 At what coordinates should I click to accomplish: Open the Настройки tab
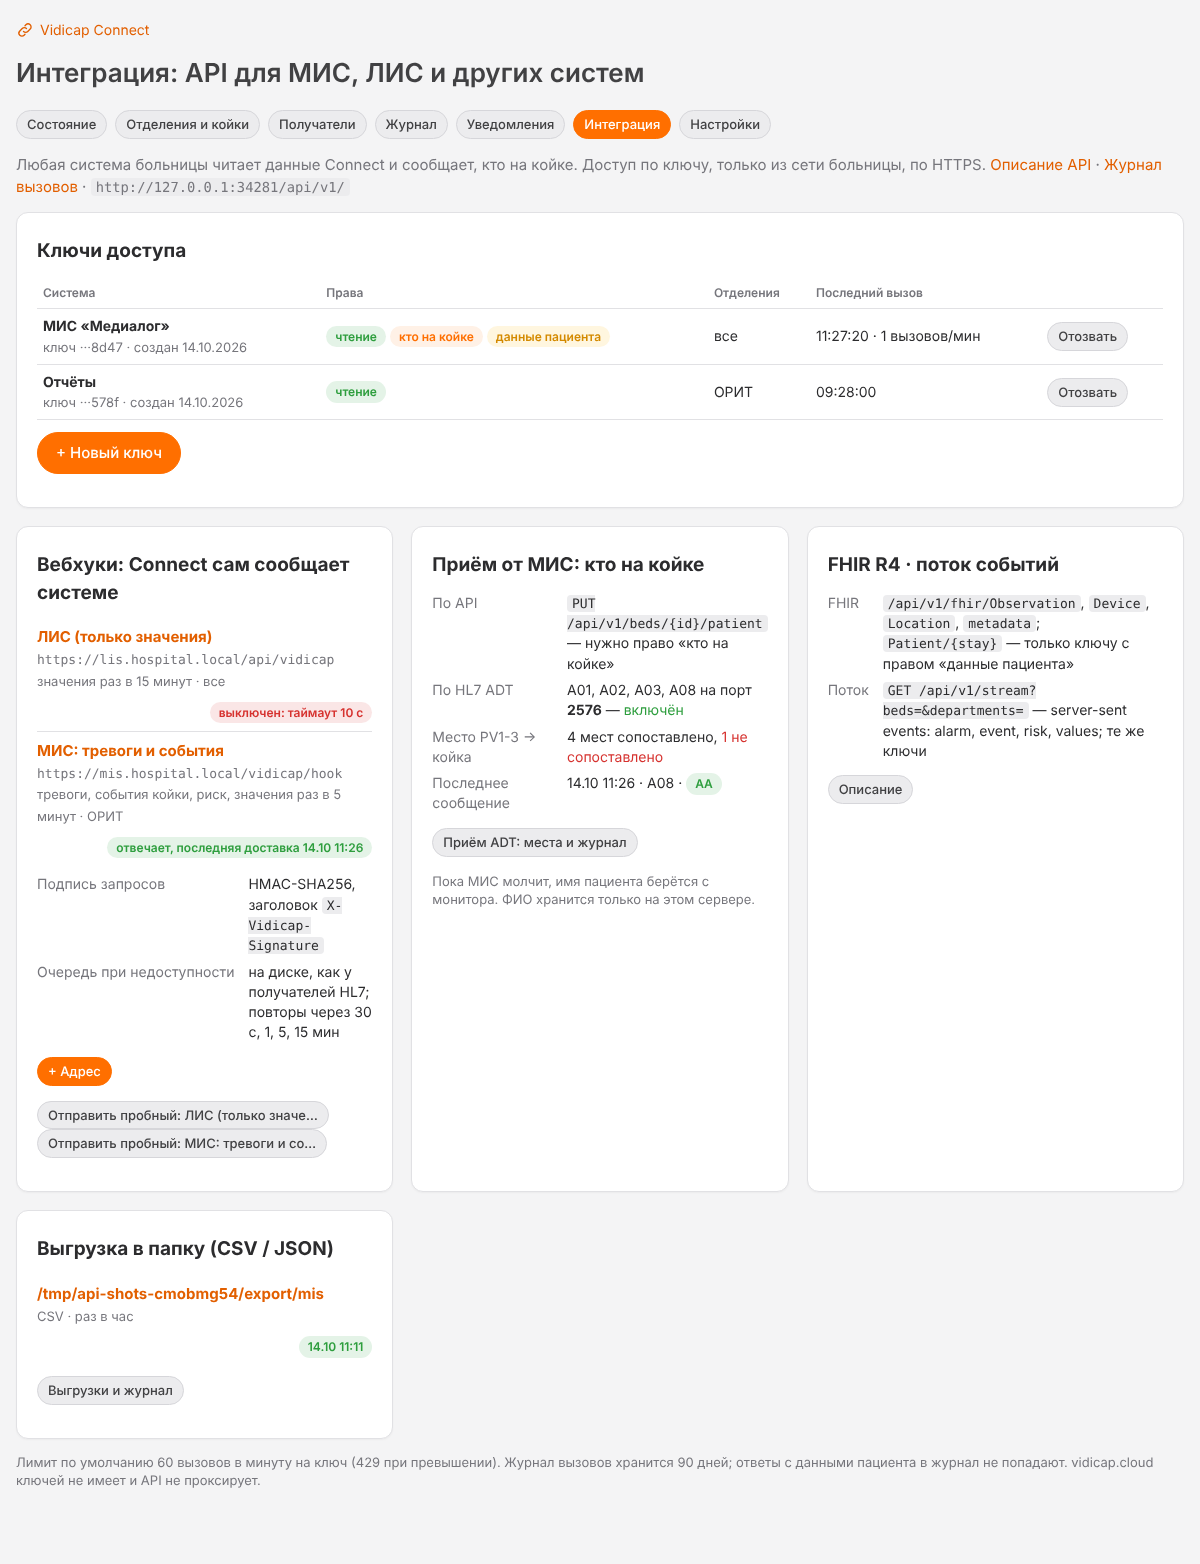coord(725,124)
